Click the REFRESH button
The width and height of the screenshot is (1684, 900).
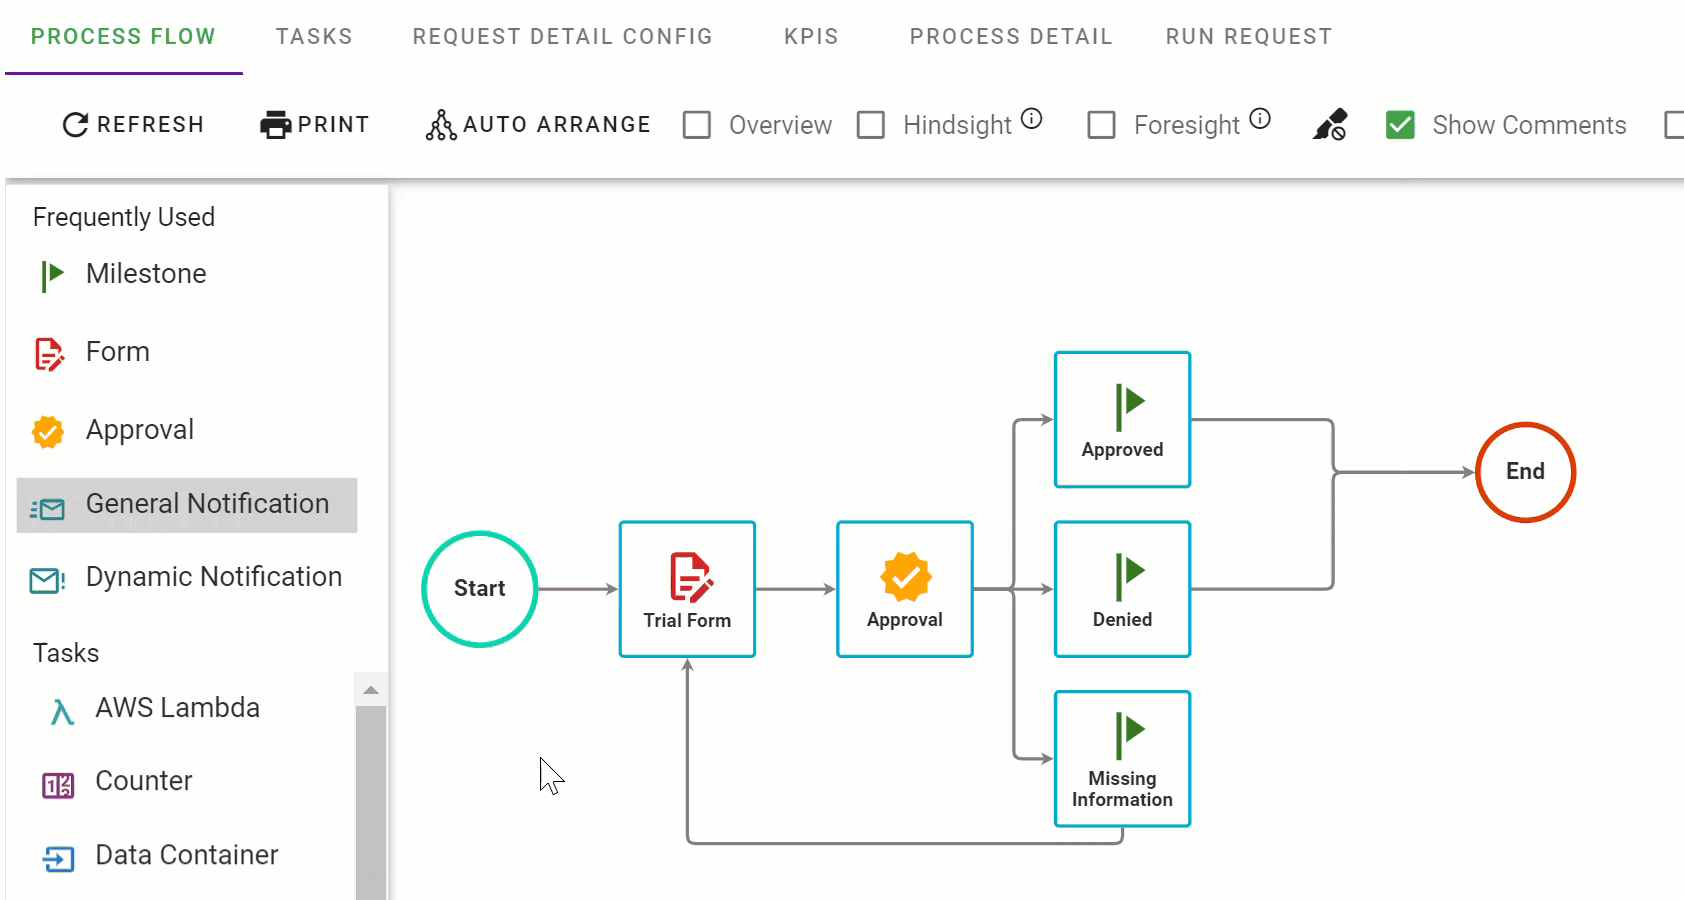(x=133, y=124)
